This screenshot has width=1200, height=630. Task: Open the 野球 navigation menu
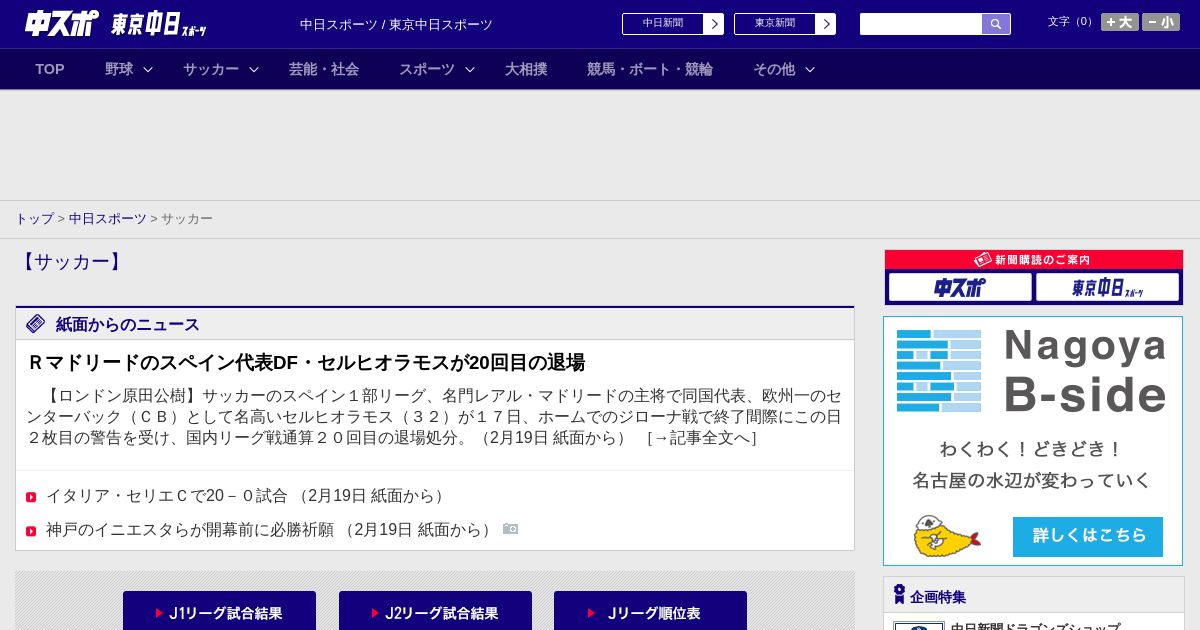click(x=119, y=69)
